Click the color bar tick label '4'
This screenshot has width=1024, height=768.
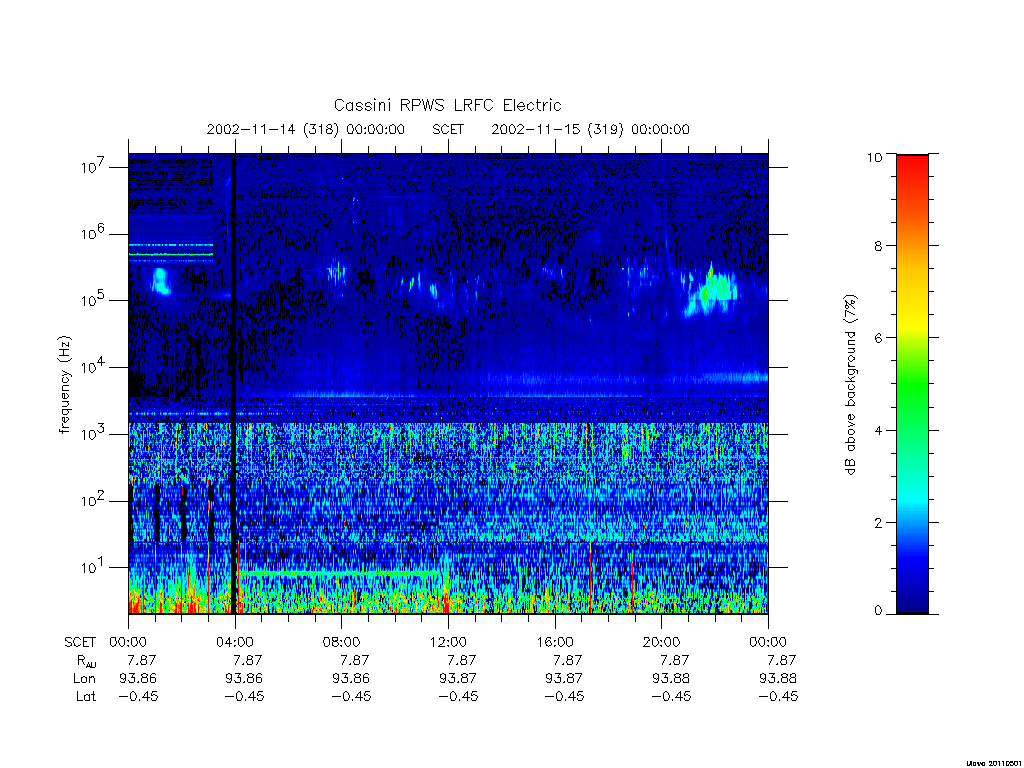coord(878,431)
